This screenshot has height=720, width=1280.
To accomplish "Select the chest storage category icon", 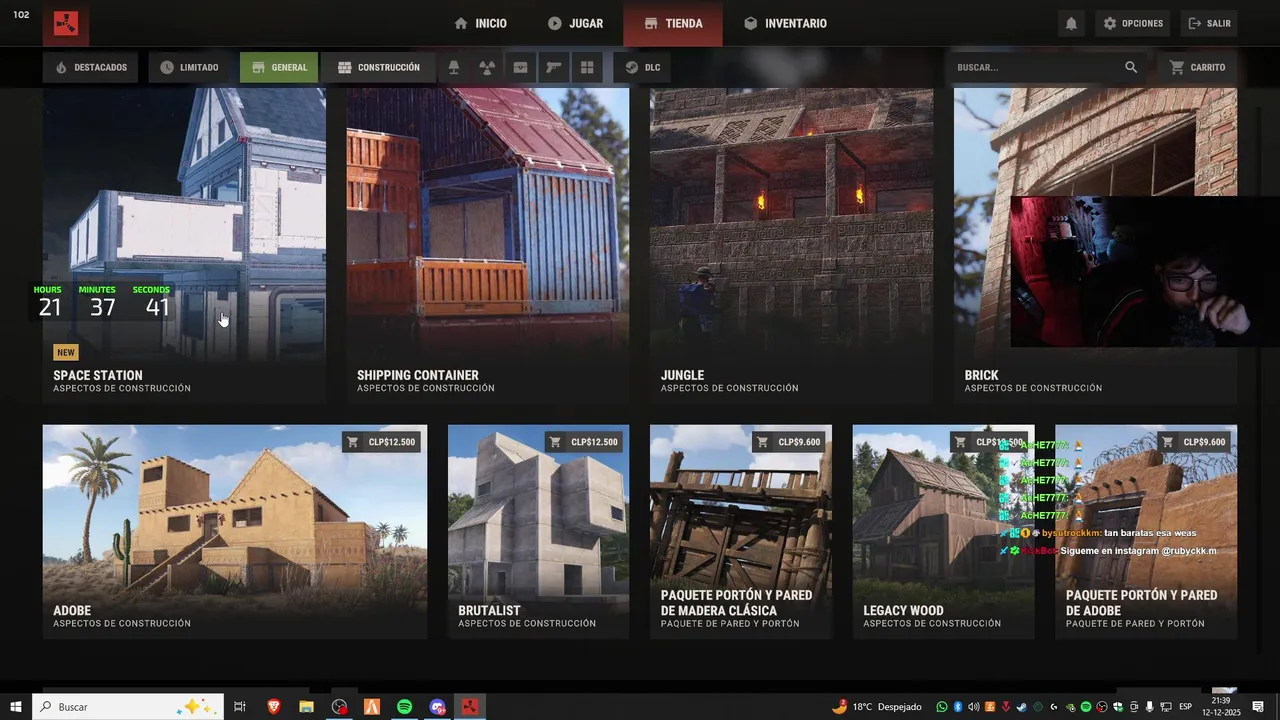I will click(x=520, y=67).
